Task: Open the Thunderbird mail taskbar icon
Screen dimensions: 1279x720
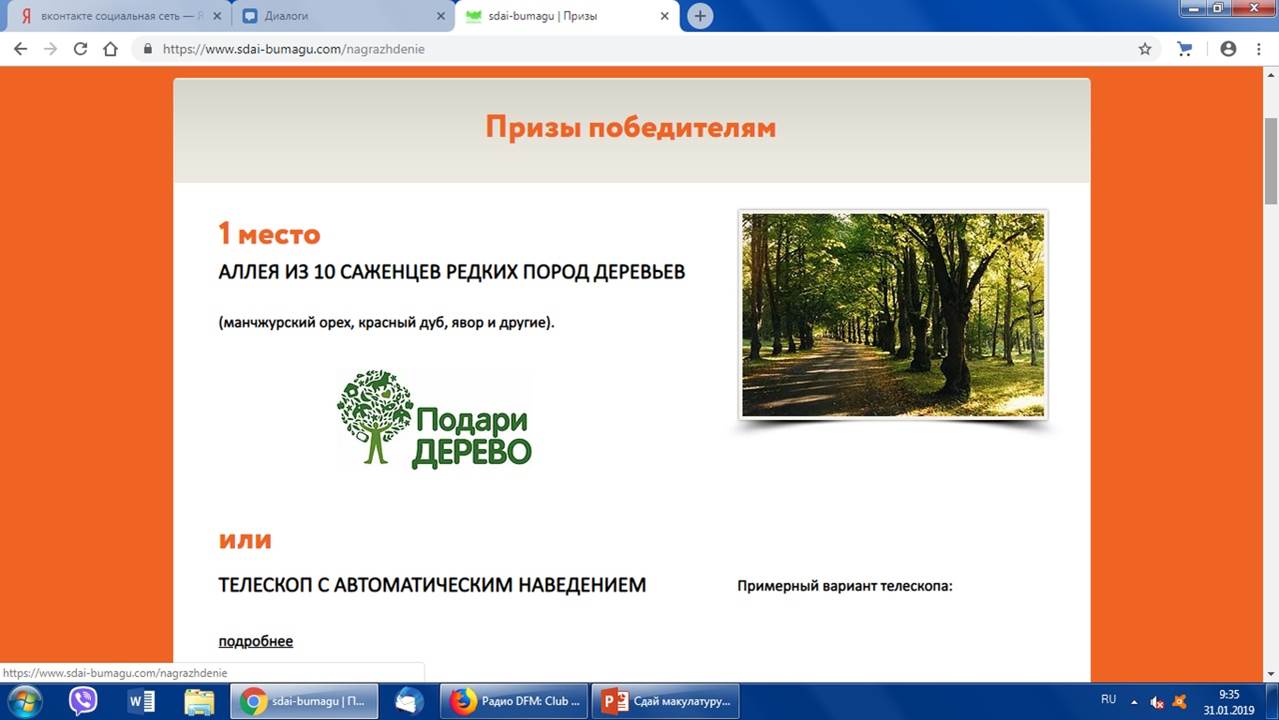Action: coord(409,701)
